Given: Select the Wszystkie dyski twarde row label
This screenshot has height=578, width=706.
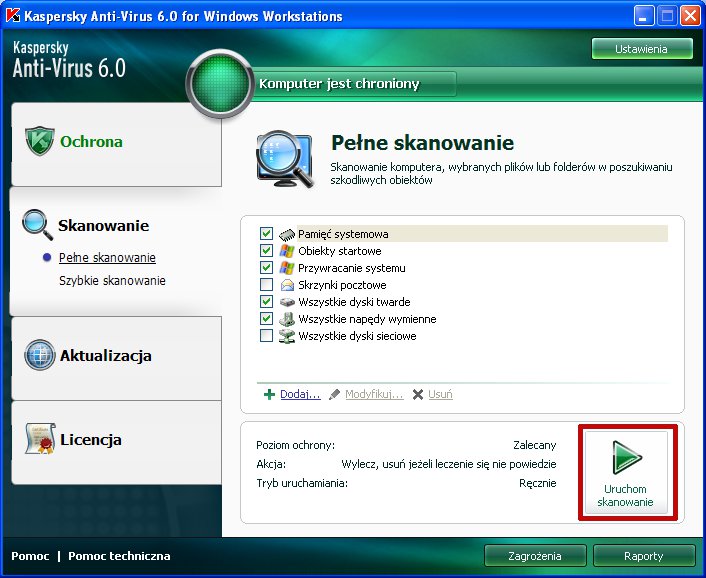Looking at the screenshot, I should tap(354, 302).
